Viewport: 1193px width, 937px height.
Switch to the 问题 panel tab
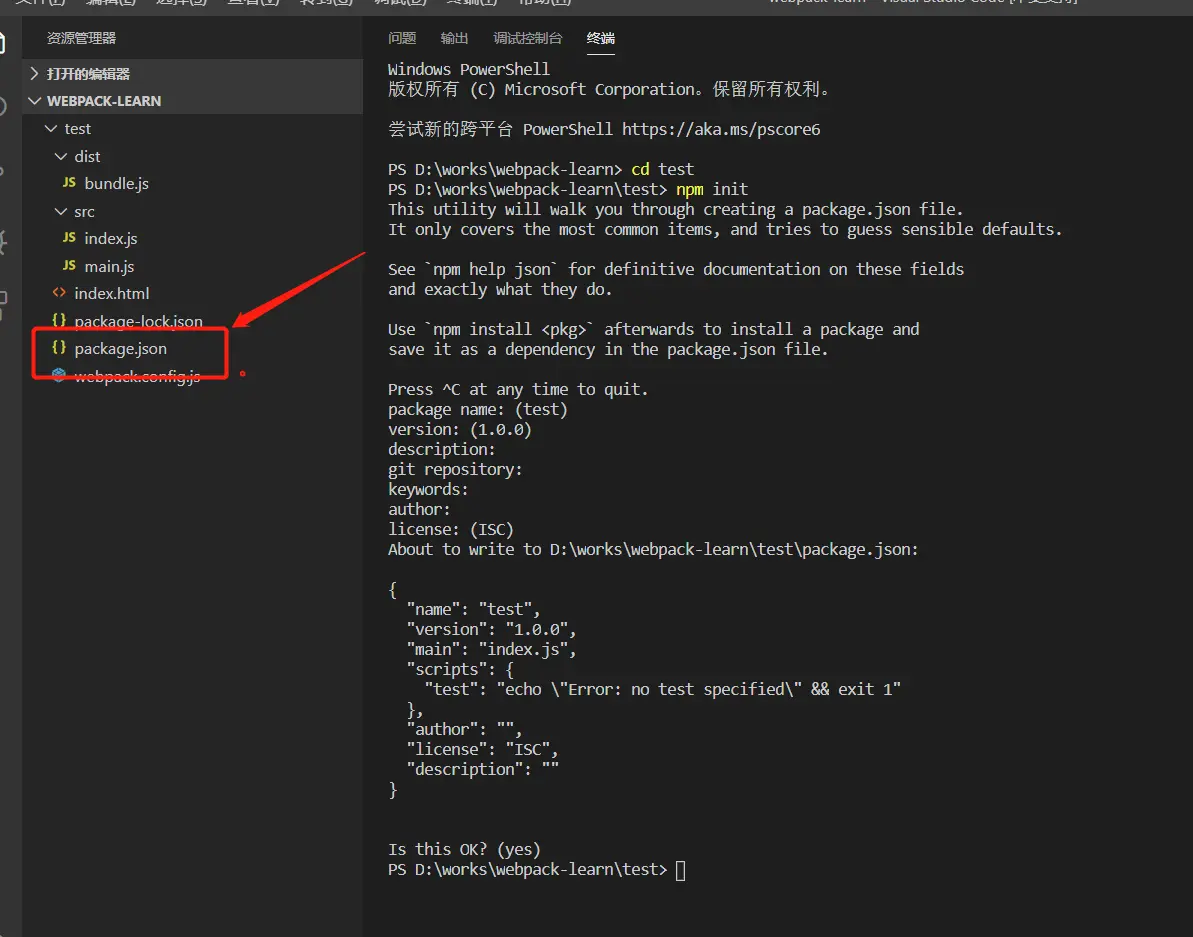point(402,38)
